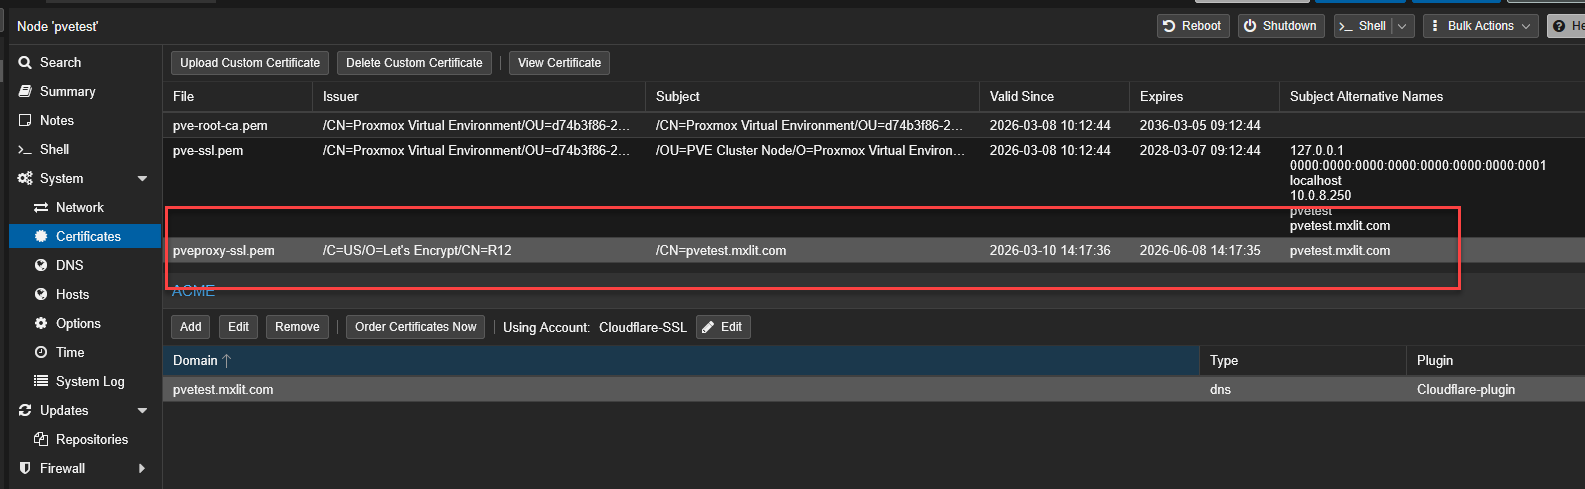1585x489 pixels.
Task: Expand the Firewall section arrow
Action: tap(142, 469)
